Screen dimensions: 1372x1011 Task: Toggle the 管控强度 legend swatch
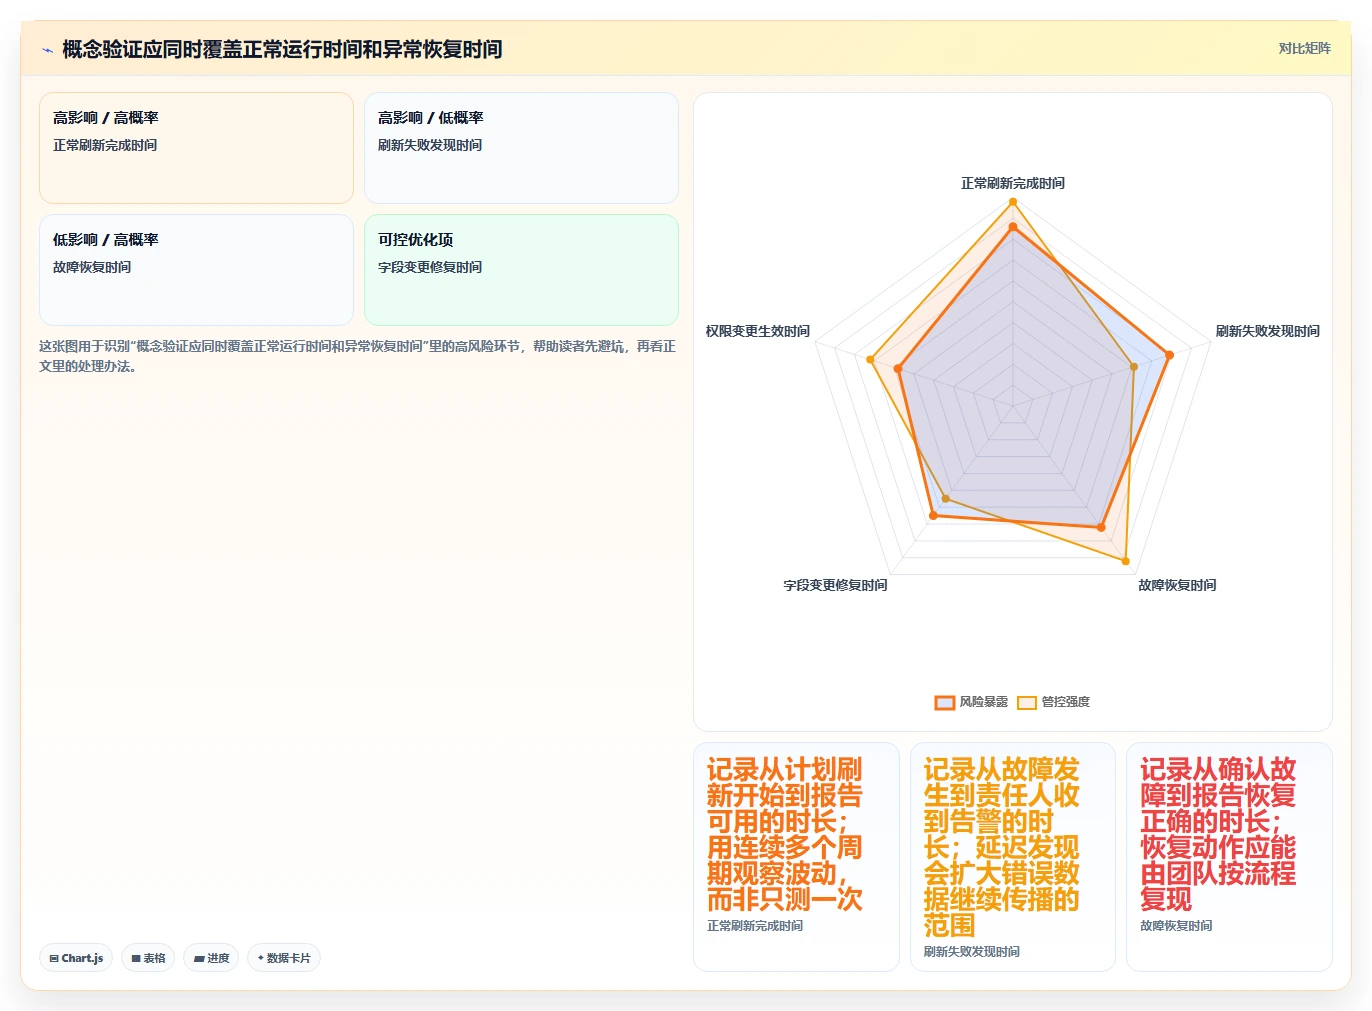[1027, 702]
